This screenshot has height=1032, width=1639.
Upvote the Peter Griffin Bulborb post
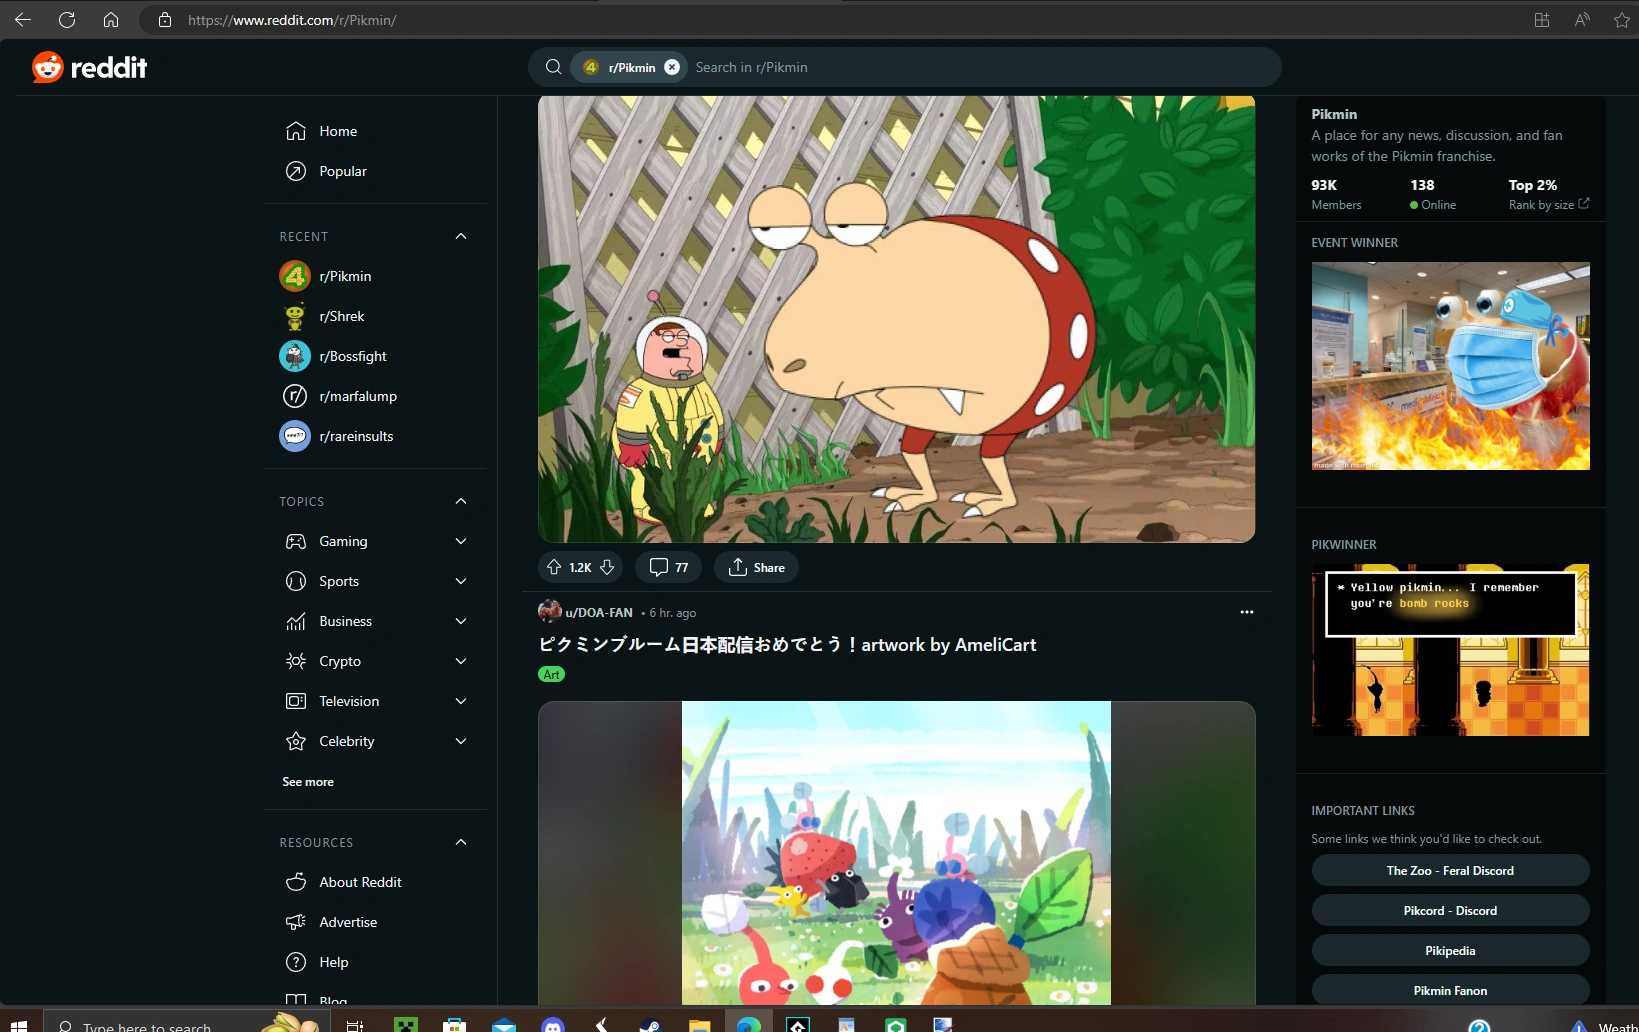point(554,567)
